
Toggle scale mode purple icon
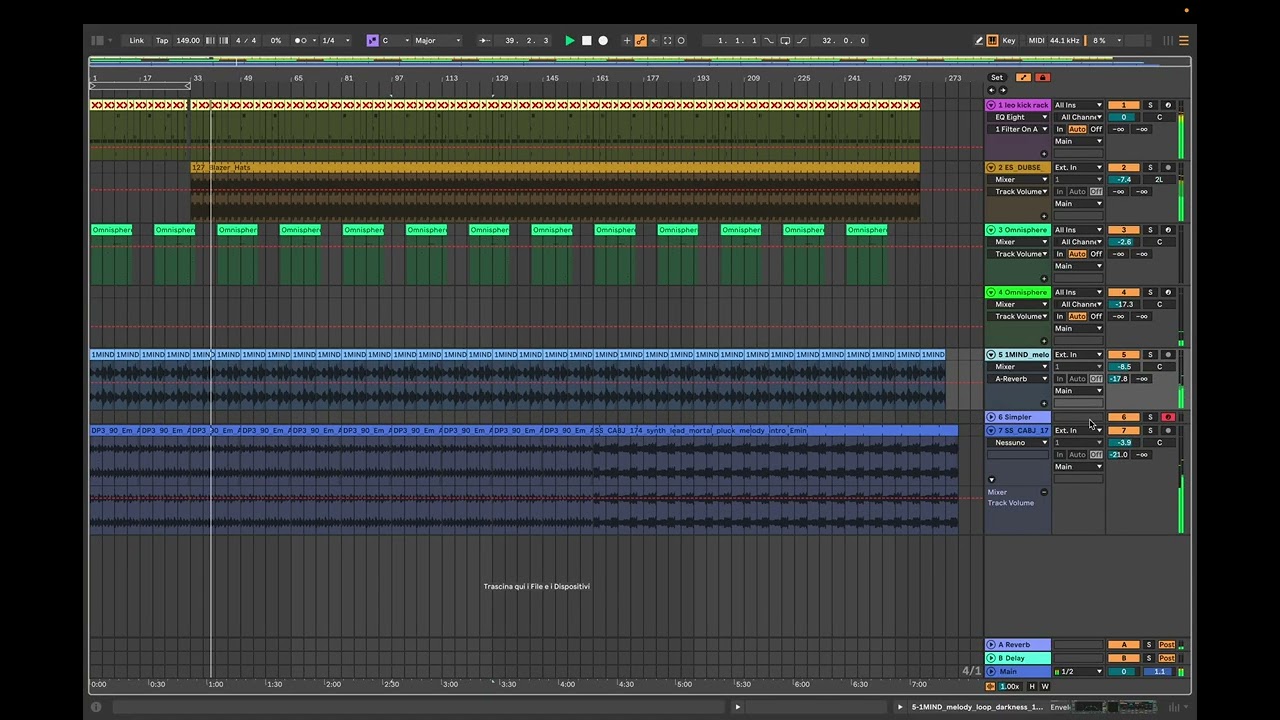(372, 40)
